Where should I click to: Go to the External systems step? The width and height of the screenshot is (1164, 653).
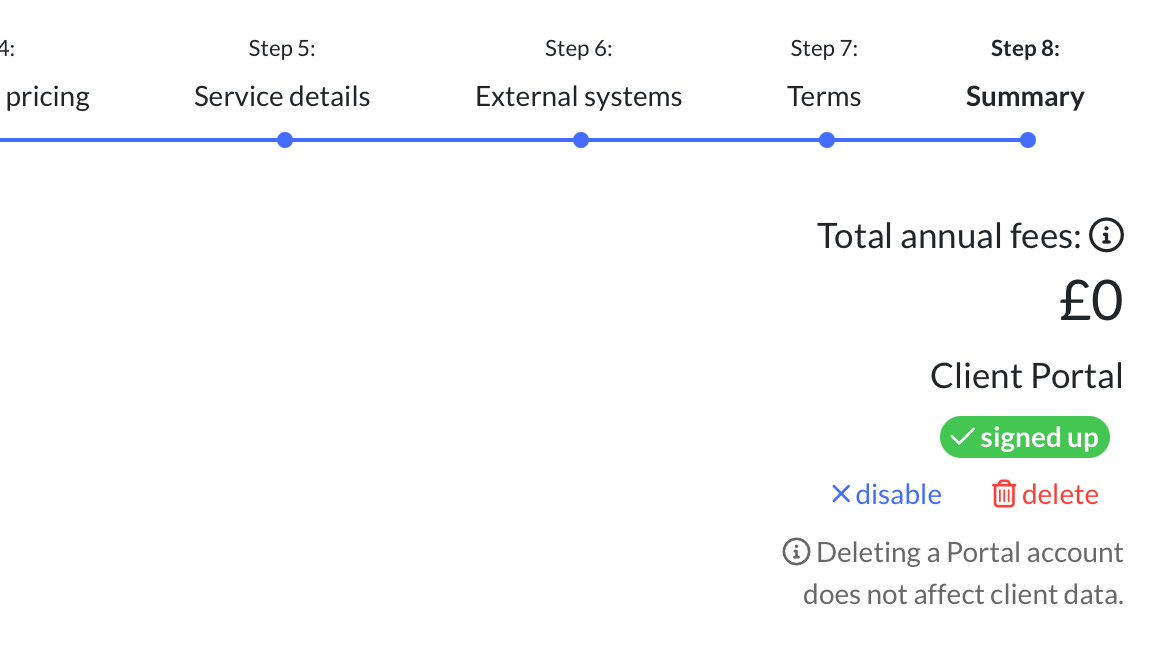pyautogui.click(x=578, y=96)
